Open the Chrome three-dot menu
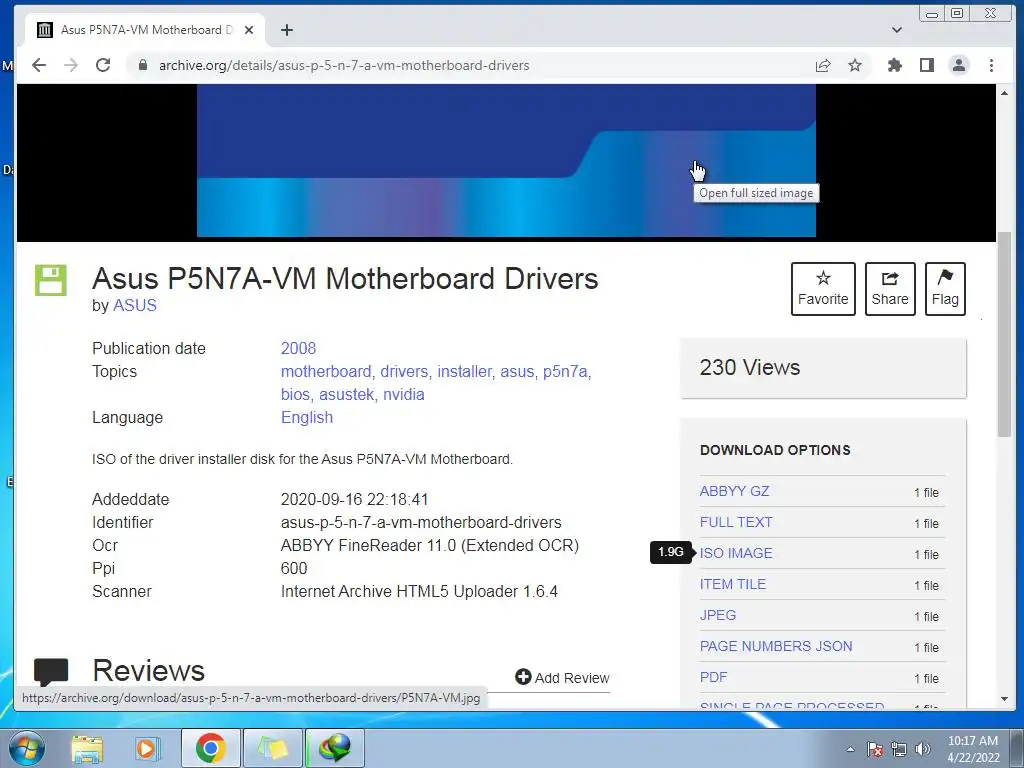The height and width of the screenshot is (768, 1024). [x=991, y=65]
